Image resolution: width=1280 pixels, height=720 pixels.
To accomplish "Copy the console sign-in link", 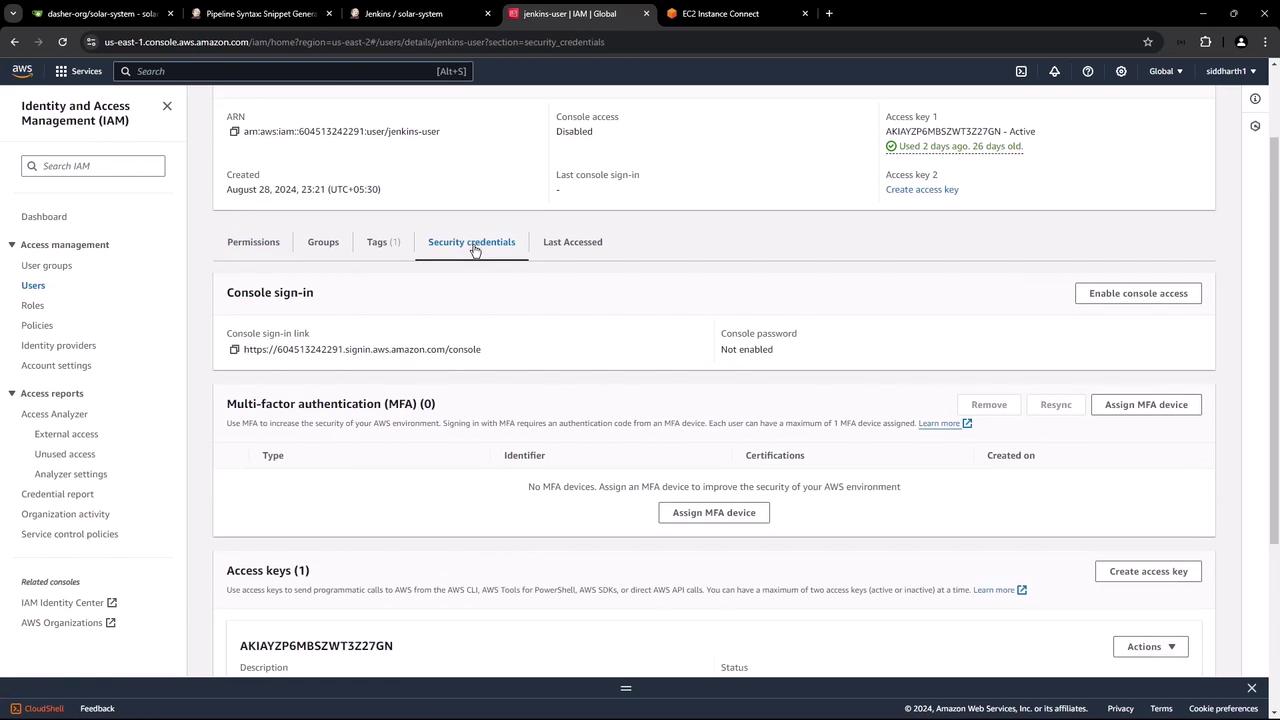I will [x=234, y=350].
